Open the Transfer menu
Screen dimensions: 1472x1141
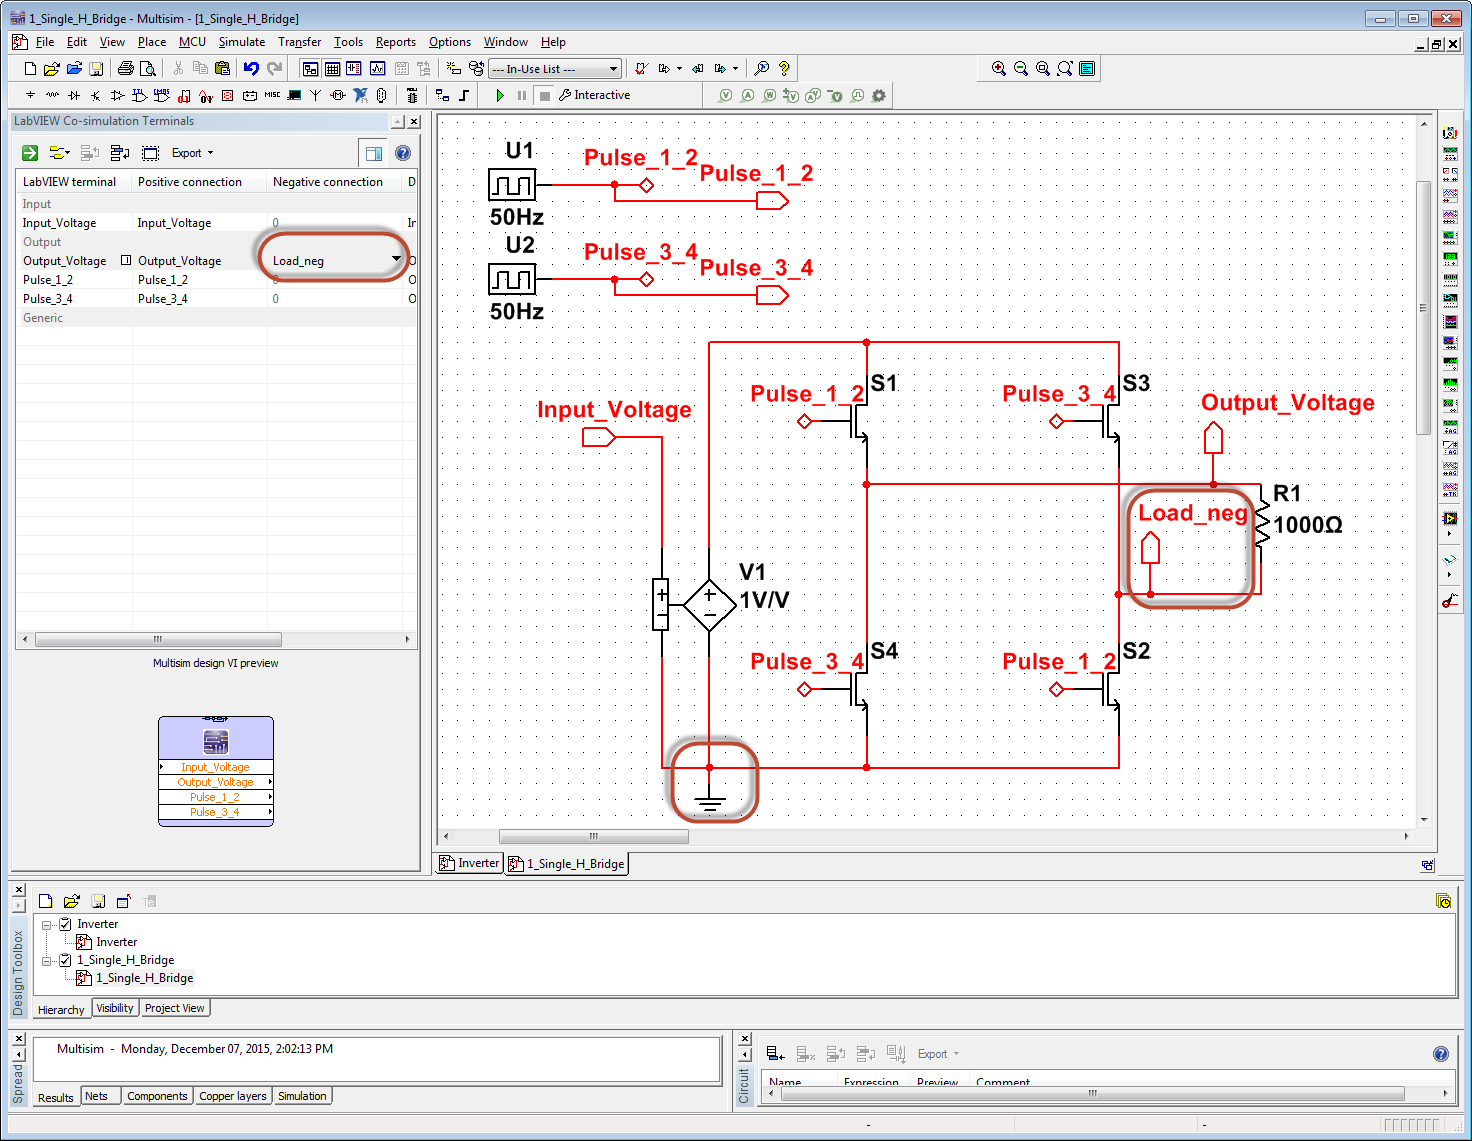coord(299,42)
